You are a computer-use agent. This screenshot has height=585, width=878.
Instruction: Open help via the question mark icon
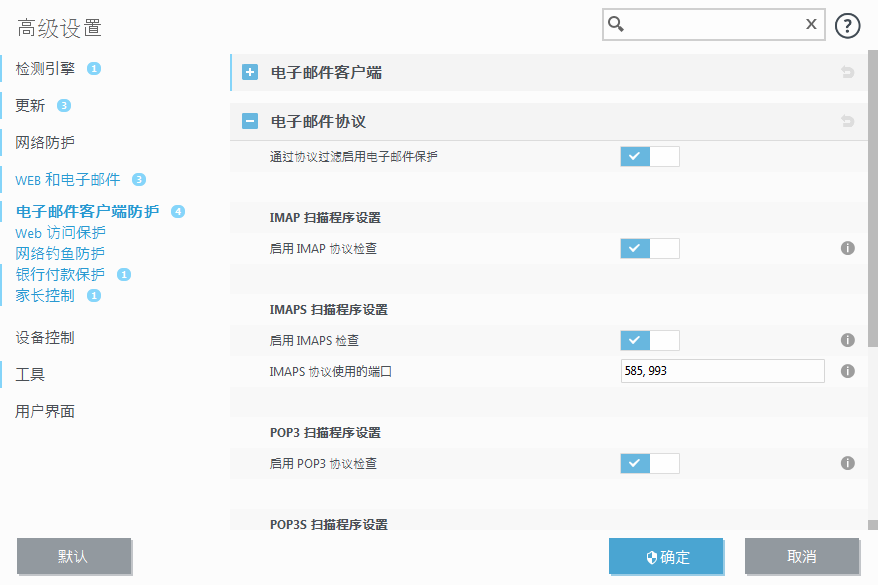click(x=847, y=24)
